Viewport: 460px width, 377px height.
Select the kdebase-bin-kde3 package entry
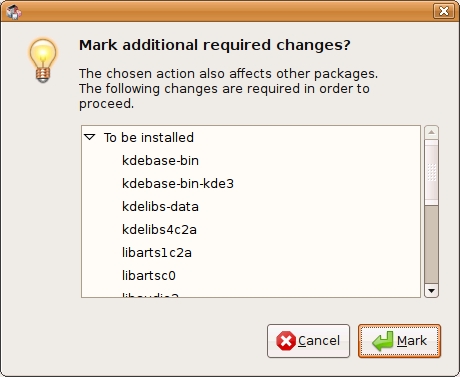tap(251, 183)
